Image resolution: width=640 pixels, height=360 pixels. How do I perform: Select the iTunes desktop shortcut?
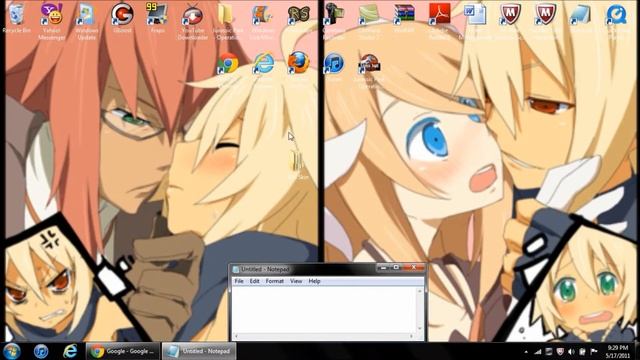pyautogui.click(x=334, y=65)
